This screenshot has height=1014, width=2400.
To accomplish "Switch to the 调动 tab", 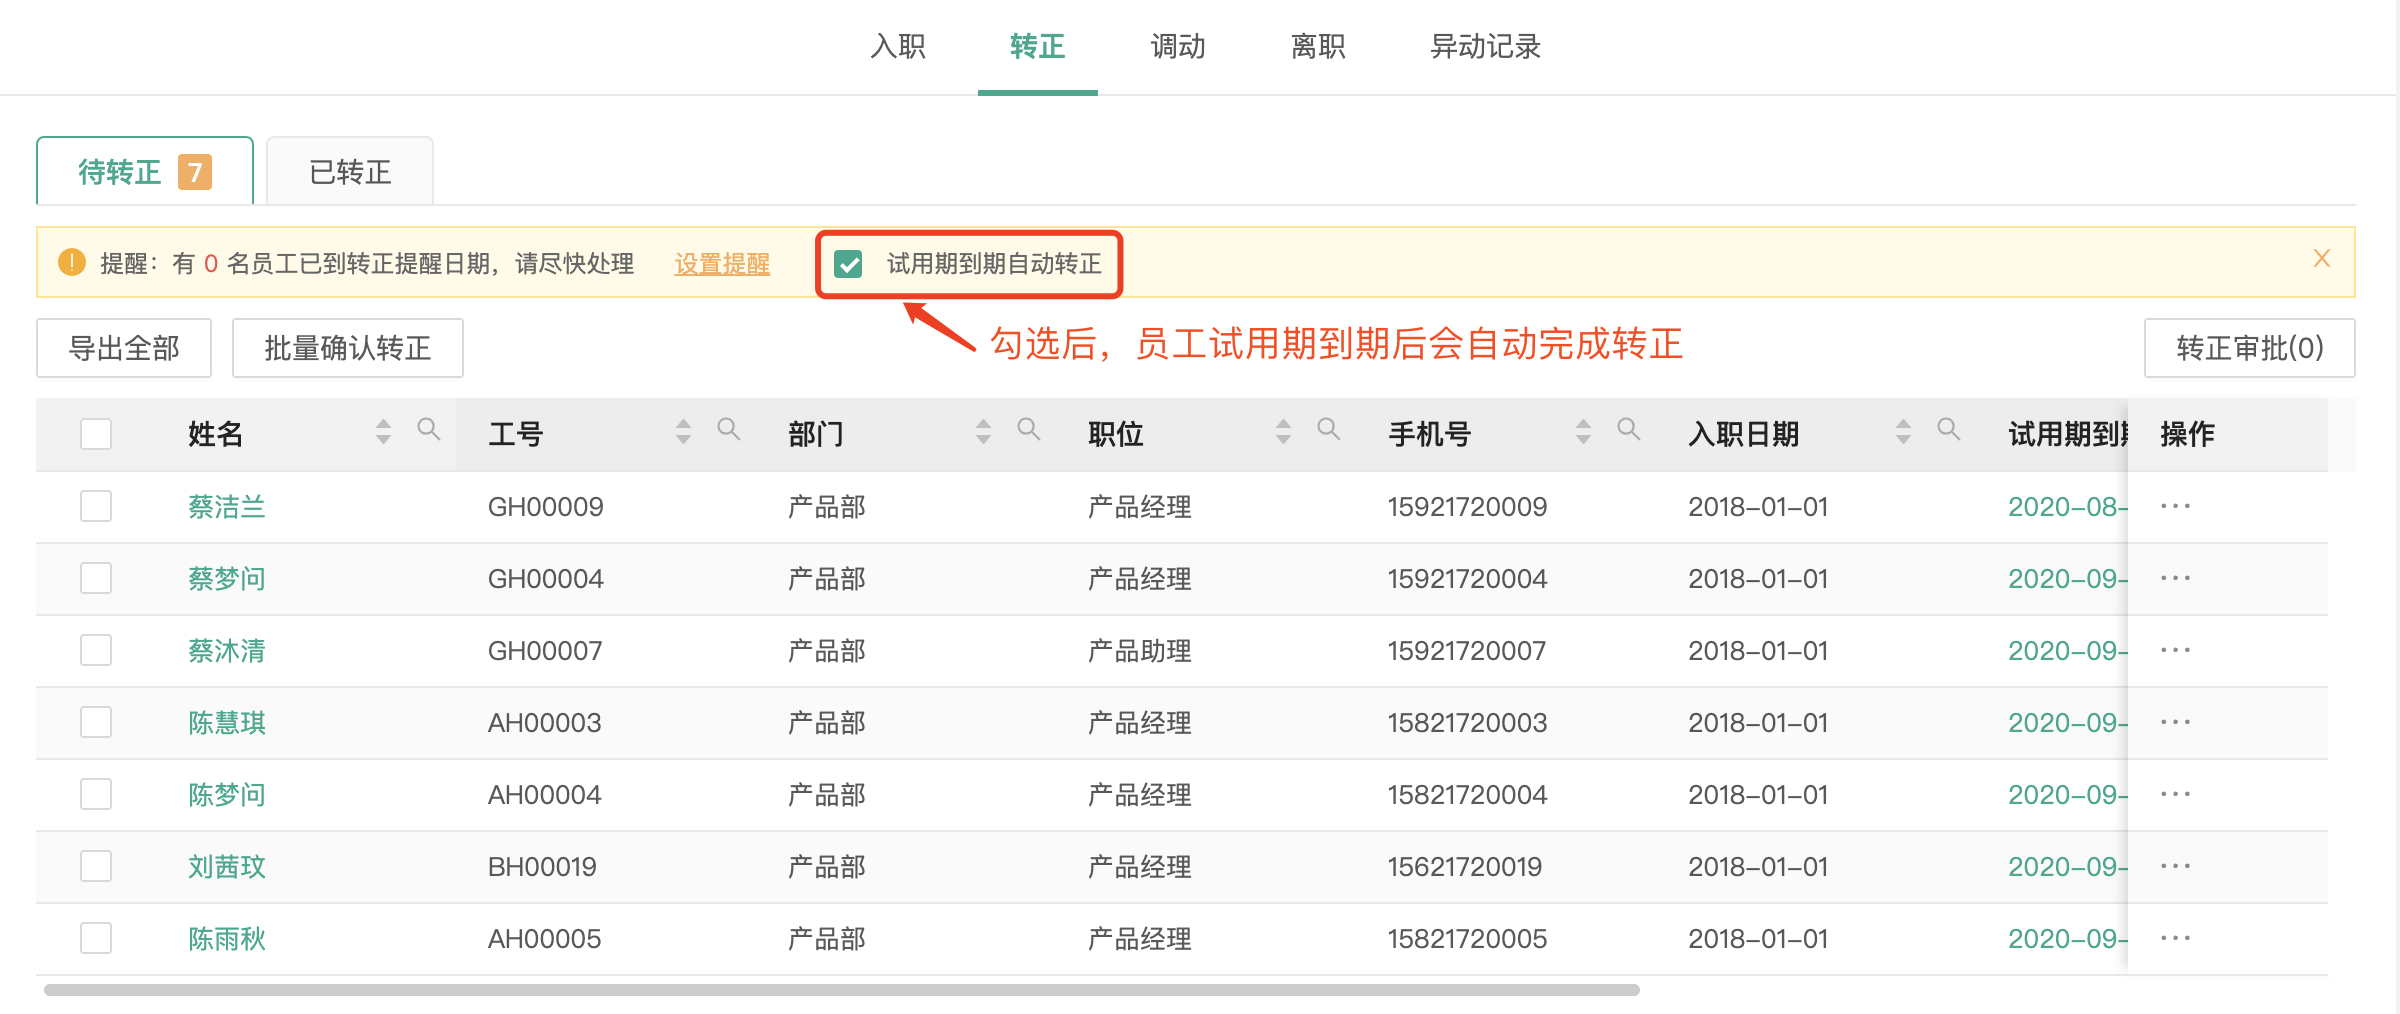I will point(1178,46).
